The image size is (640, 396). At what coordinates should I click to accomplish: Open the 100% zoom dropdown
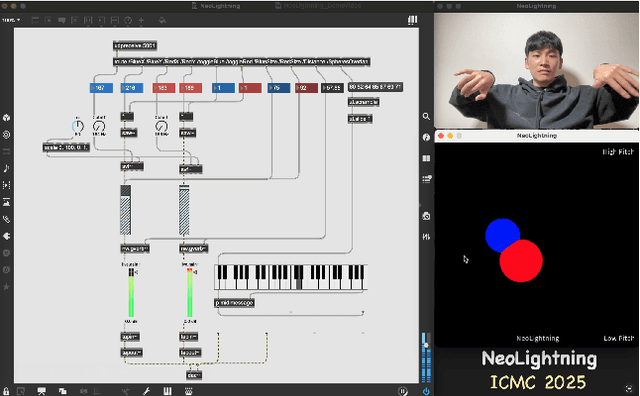click(11, 20)
